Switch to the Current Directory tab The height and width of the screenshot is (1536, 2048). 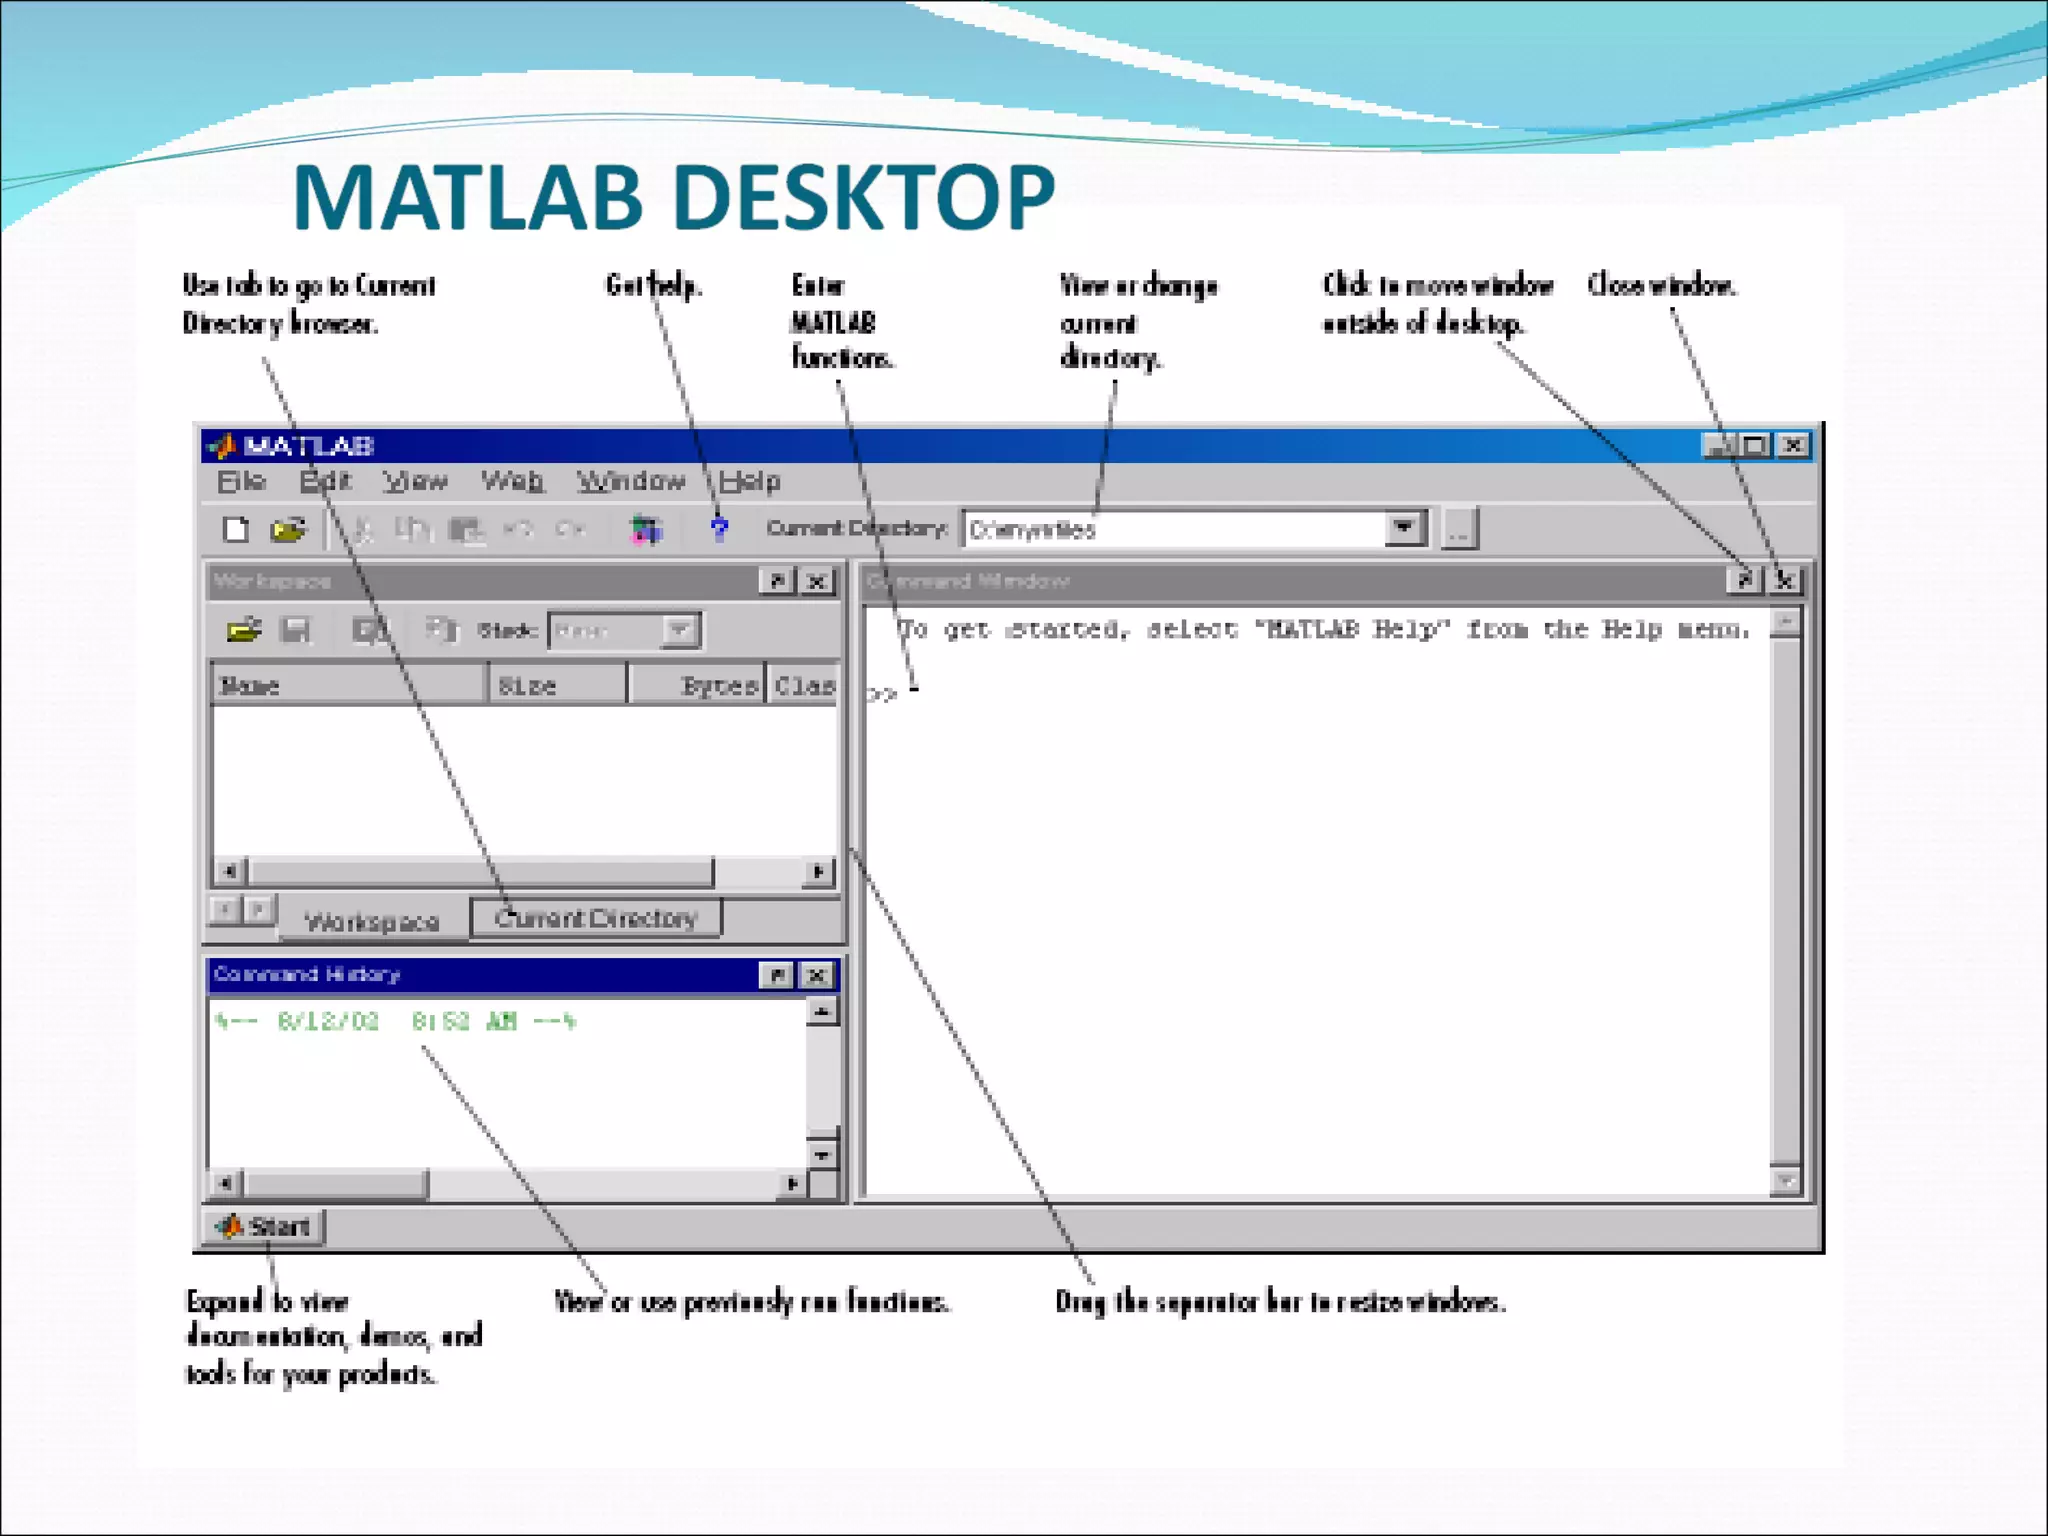[x=595, y=918]
